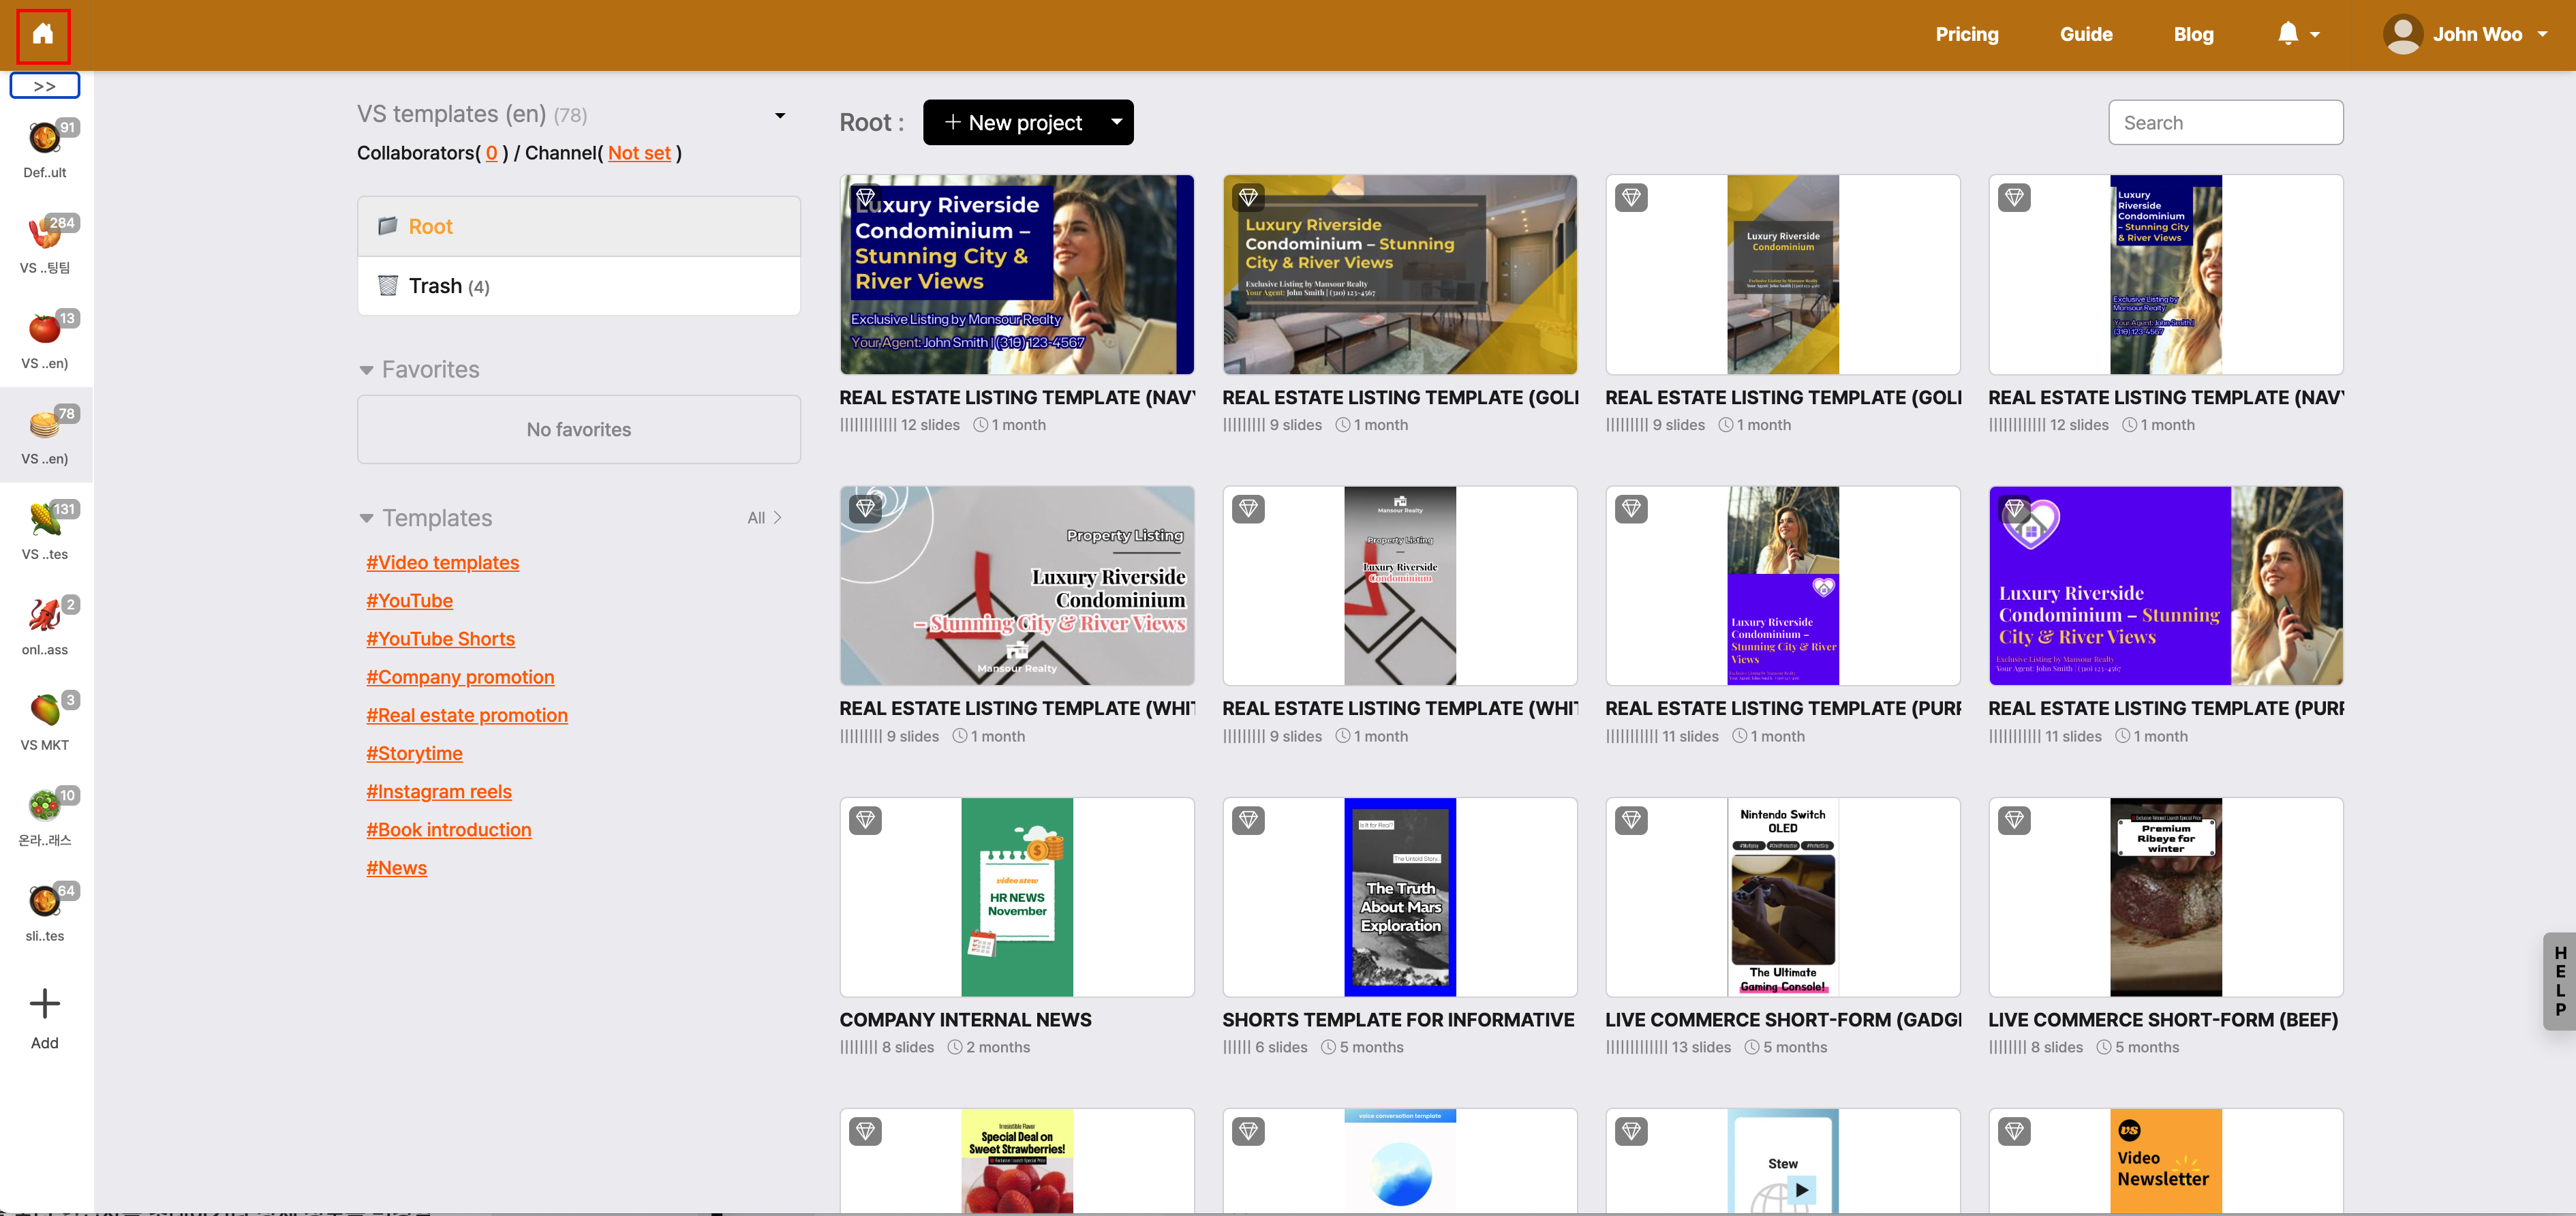This screenshot has width=2576, height=1216.
Task: Open the VS templates (en) workspace dropdown
Action: pos(780,115)
